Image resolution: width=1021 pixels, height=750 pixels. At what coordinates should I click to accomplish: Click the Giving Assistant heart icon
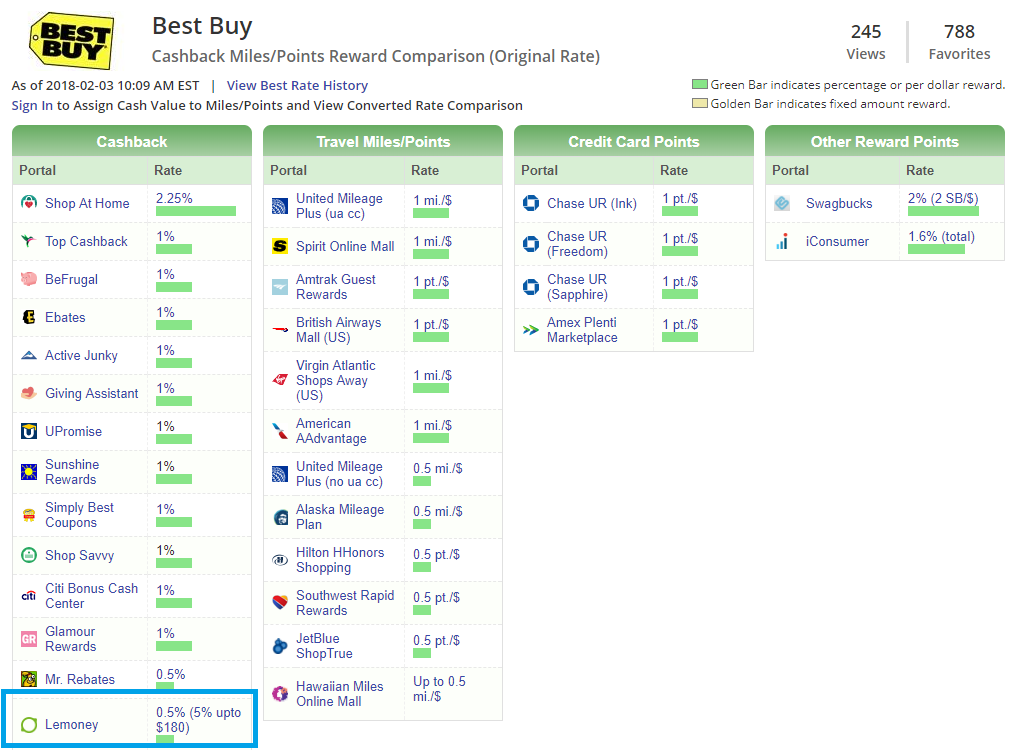[29, 393]
